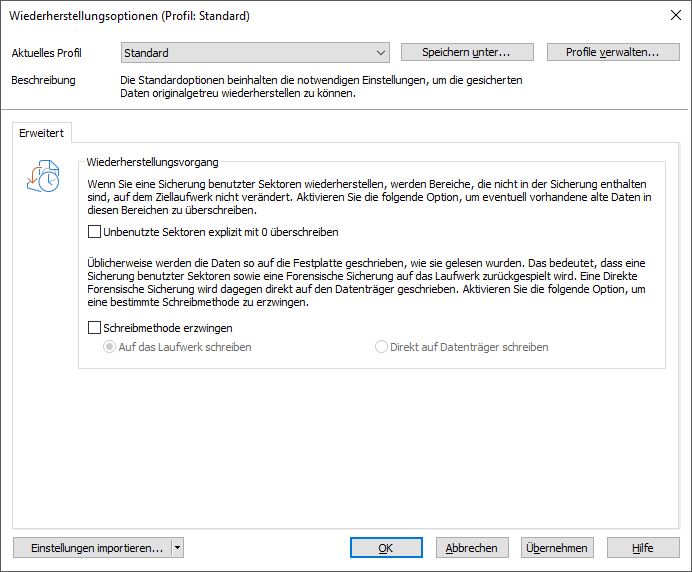Cancel via the Abbrechen button

pyautogui.click(x=472, y=548)
